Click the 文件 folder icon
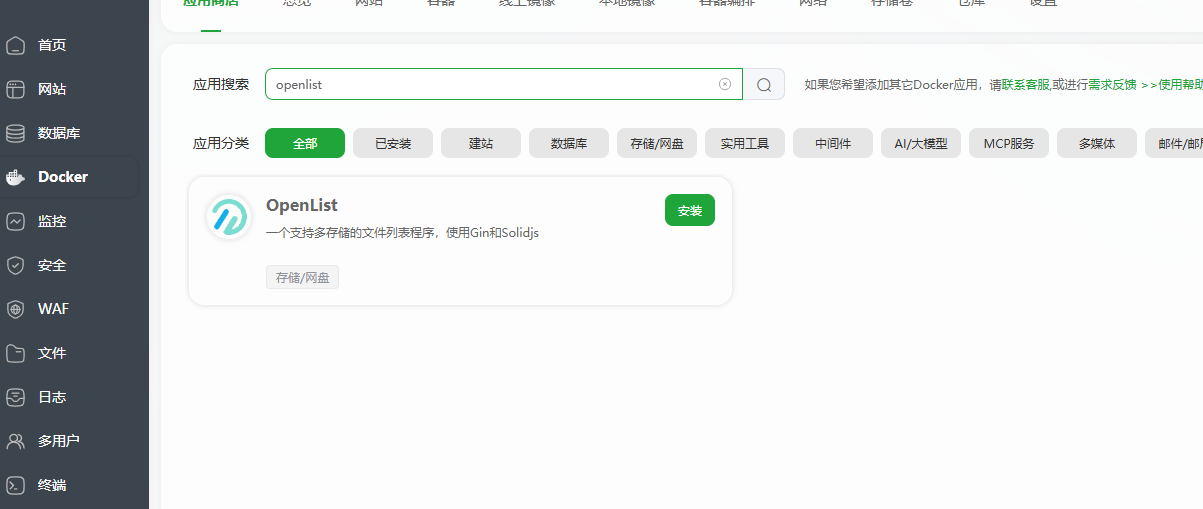Viewport: 1203px width, 509px height. (x=15, y=353)
